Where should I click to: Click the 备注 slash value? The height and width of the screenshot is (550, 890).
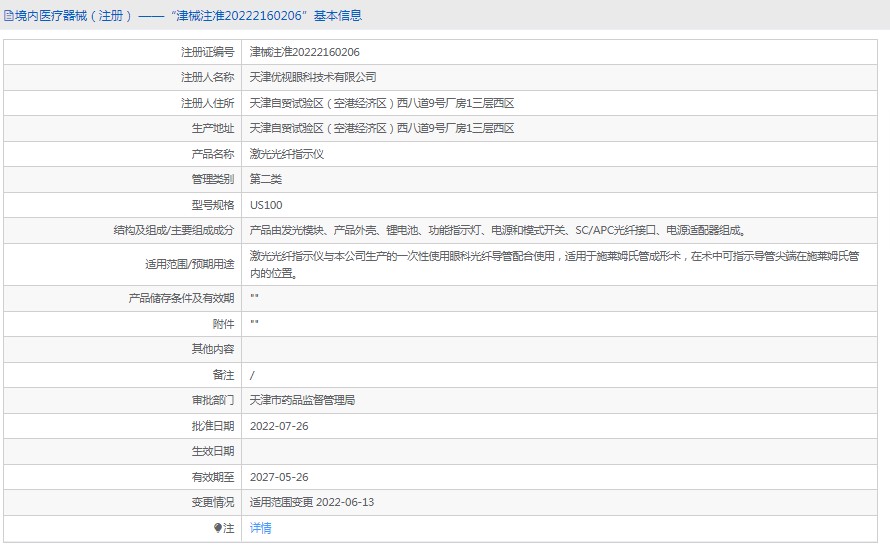point(252,375)
